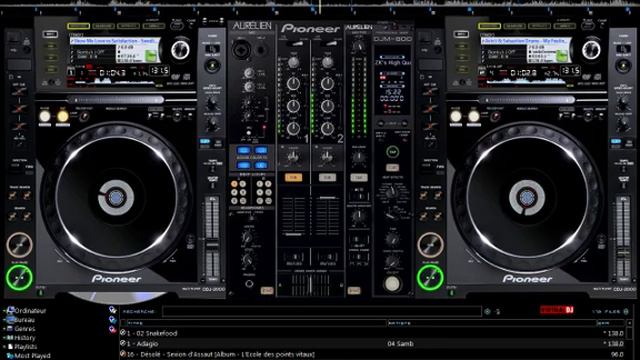Expand the Genres tree node
Viewport: 640px width, 360px height.
(4, 329)
